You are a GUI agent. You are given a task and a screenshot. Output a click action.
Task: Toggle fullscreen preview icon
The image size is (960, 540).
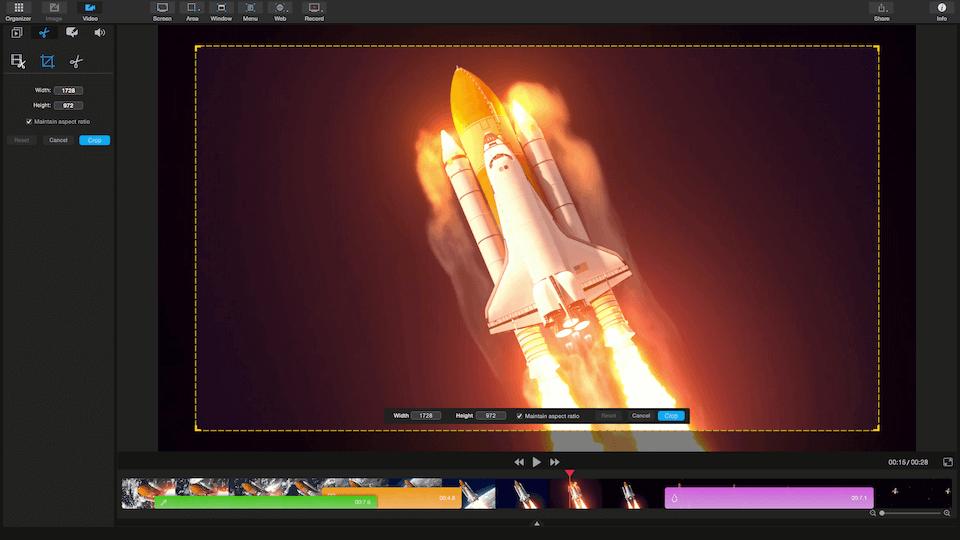[x=948, y=462]
